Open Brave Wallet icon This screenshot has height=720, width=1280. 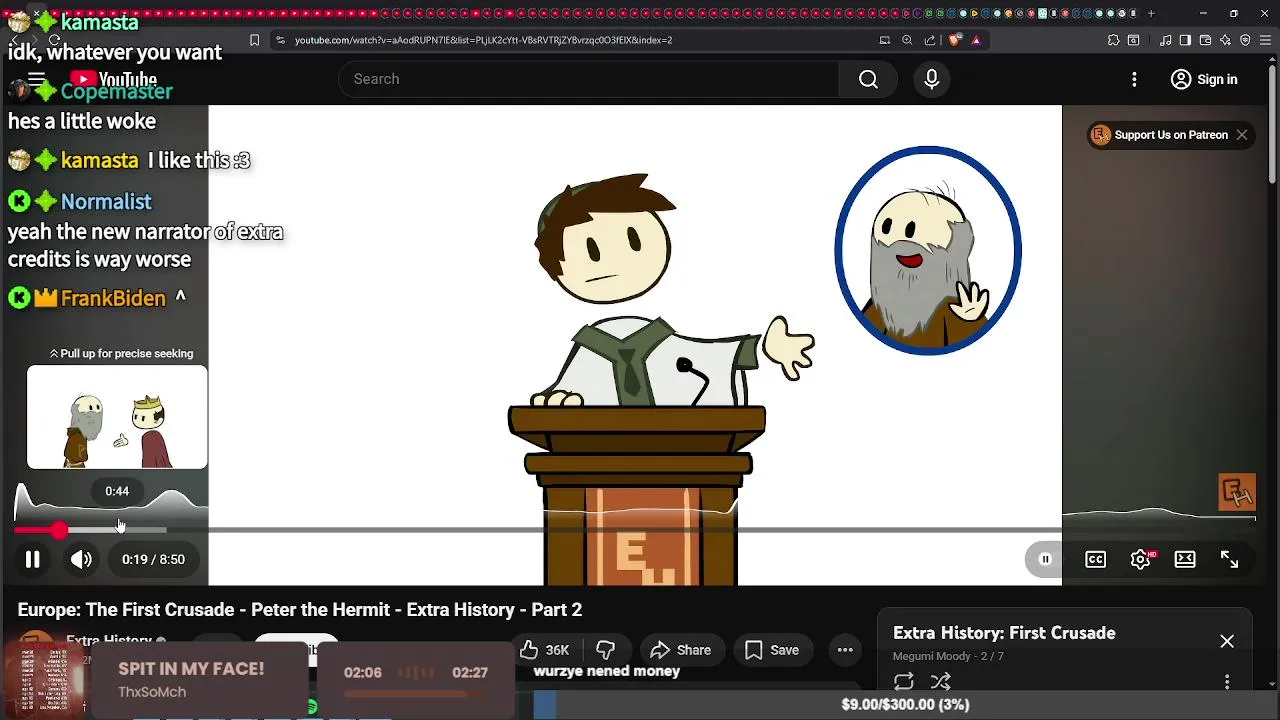(x=1205, y=40)
